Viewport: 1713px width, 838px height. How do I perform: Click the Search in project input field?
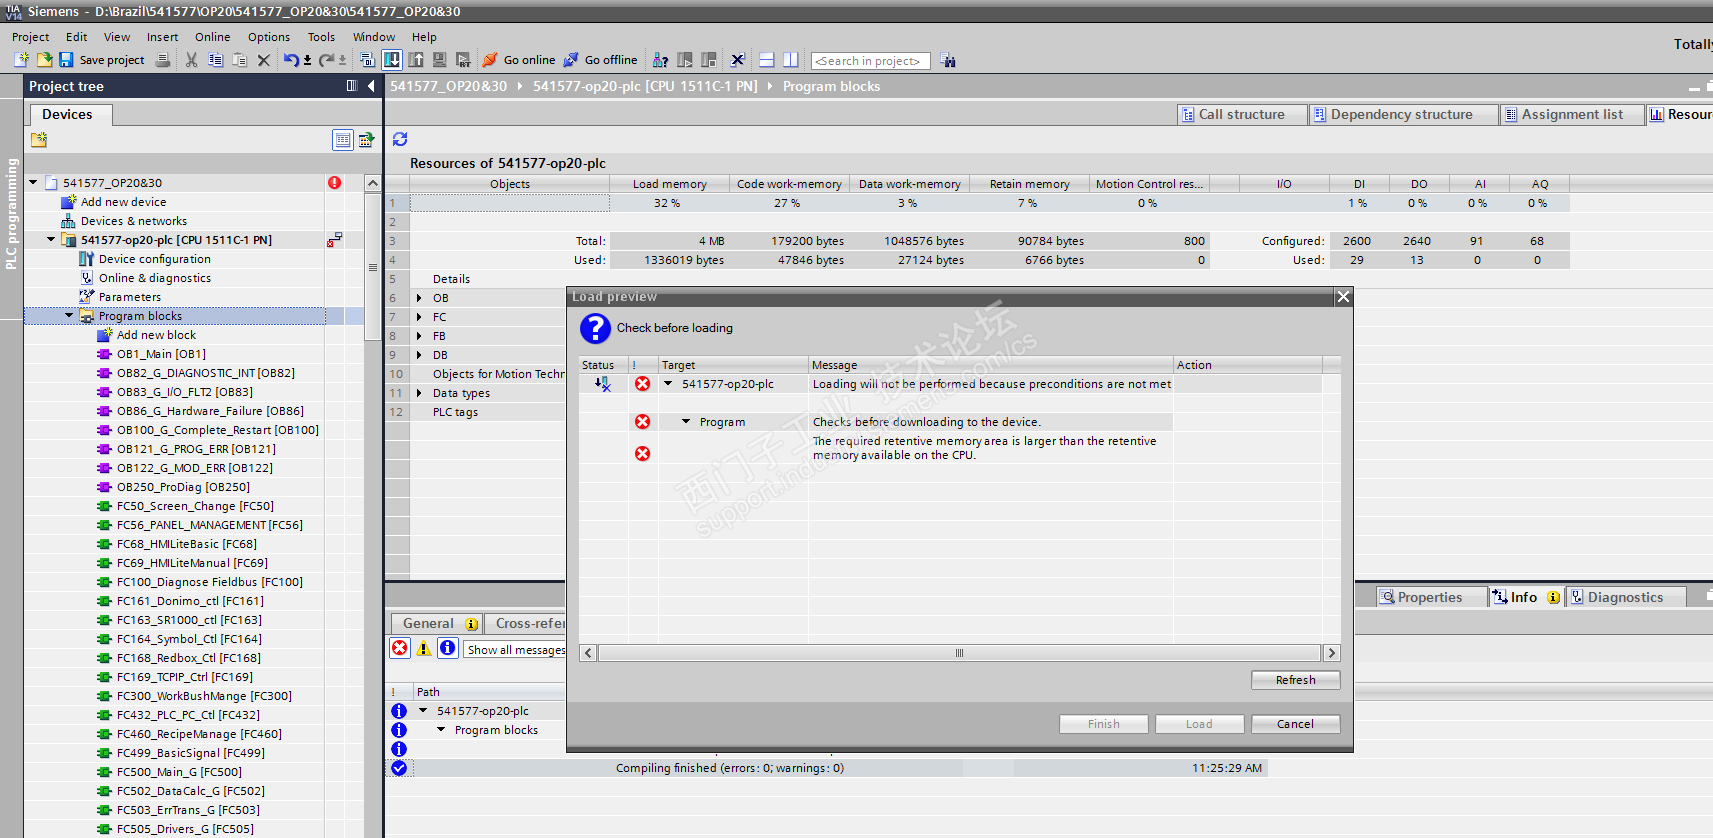click(x=870, y=61)
